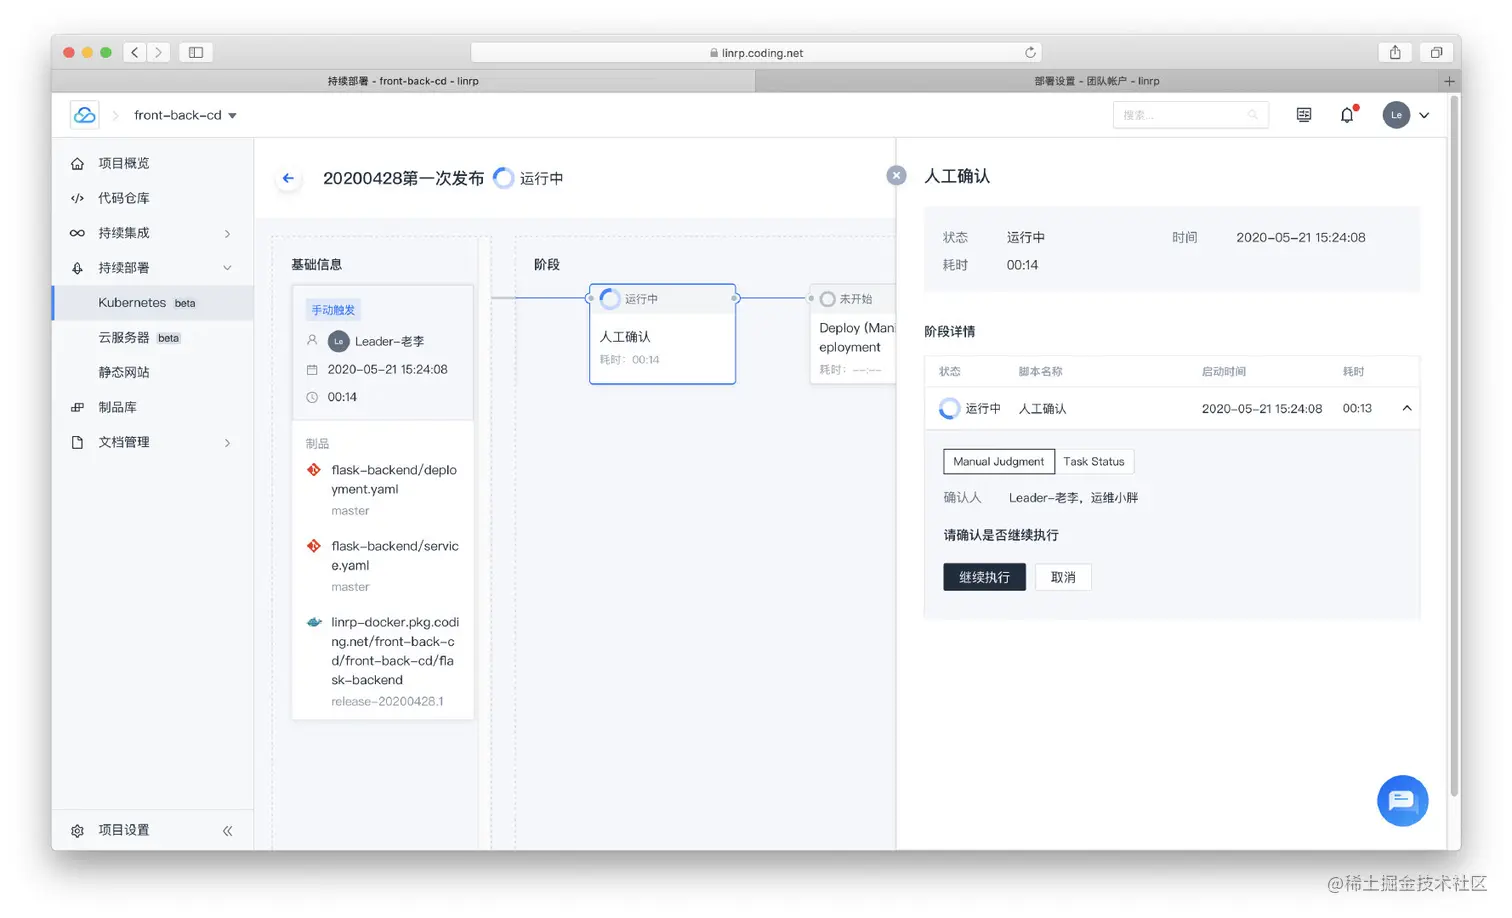Screen dimensions: 1512x918
Task: Switch to 部署设置 - 团队帐户 browser tab
Action: click(1097, 81)
